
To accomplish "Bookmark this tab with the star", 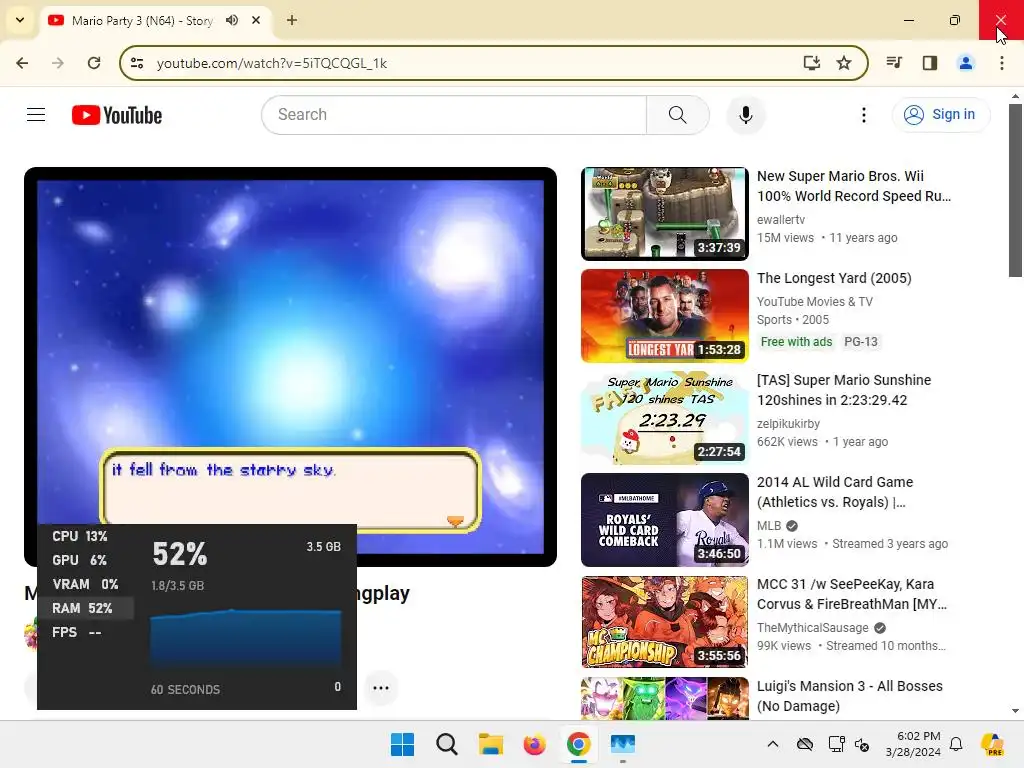I will [x=844, y=63].
